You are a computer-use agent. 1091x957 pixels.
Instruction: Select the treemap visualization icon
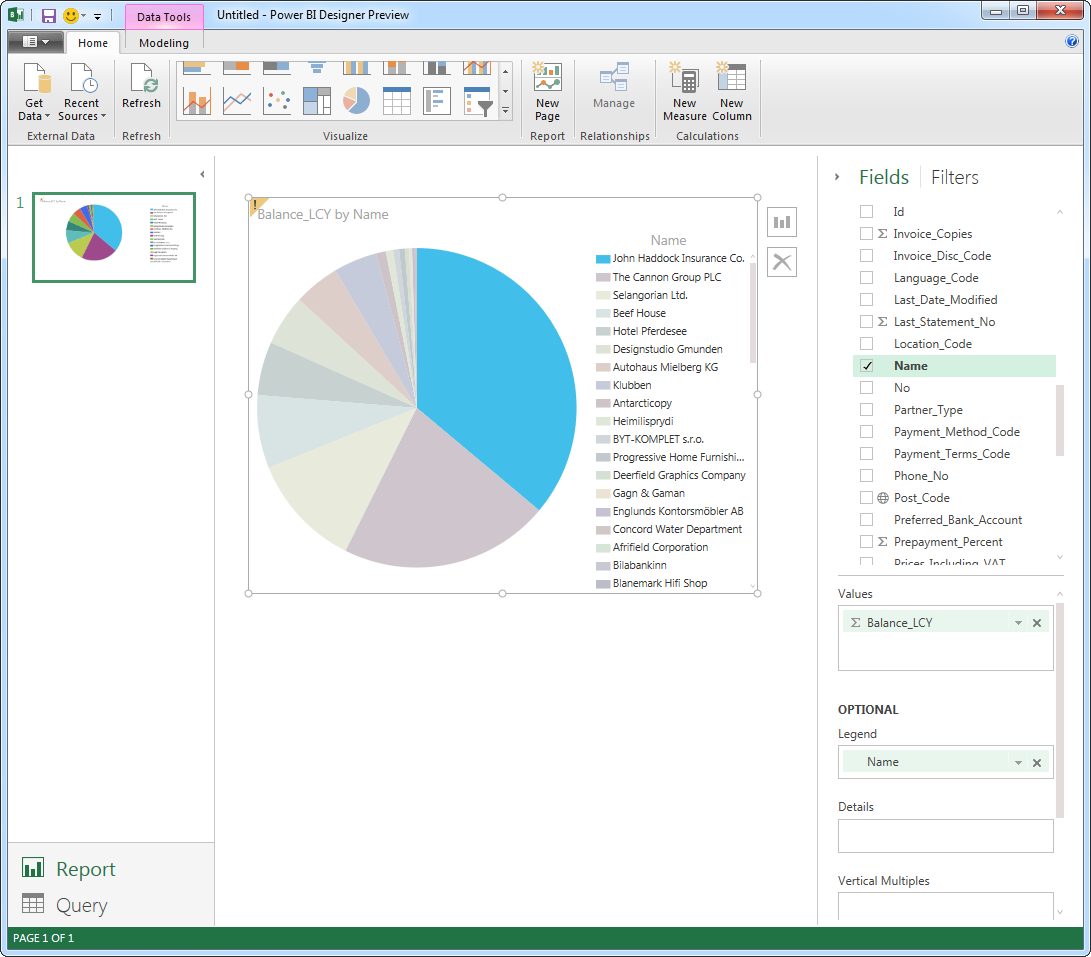click(317, 101)
